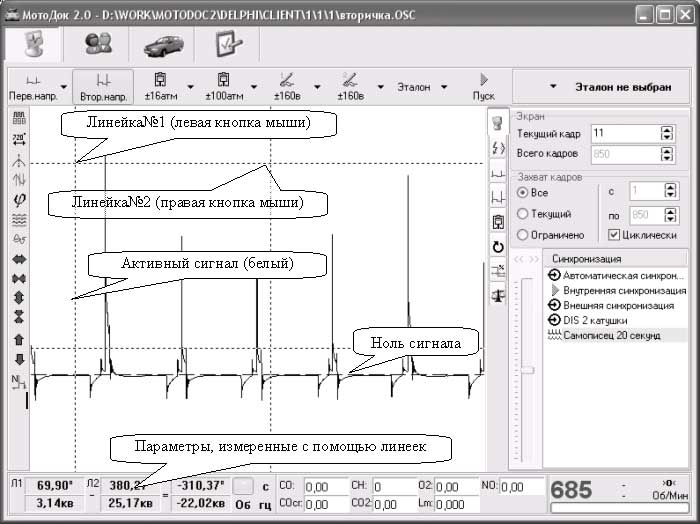Compress signal vertically with inward arrows
The width and height of the screenshot is (700, 524).
tap(19, 317)
